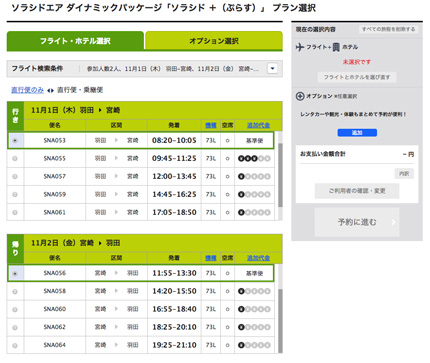Select the outbound flight SNA053 radio button

point(15,141)
